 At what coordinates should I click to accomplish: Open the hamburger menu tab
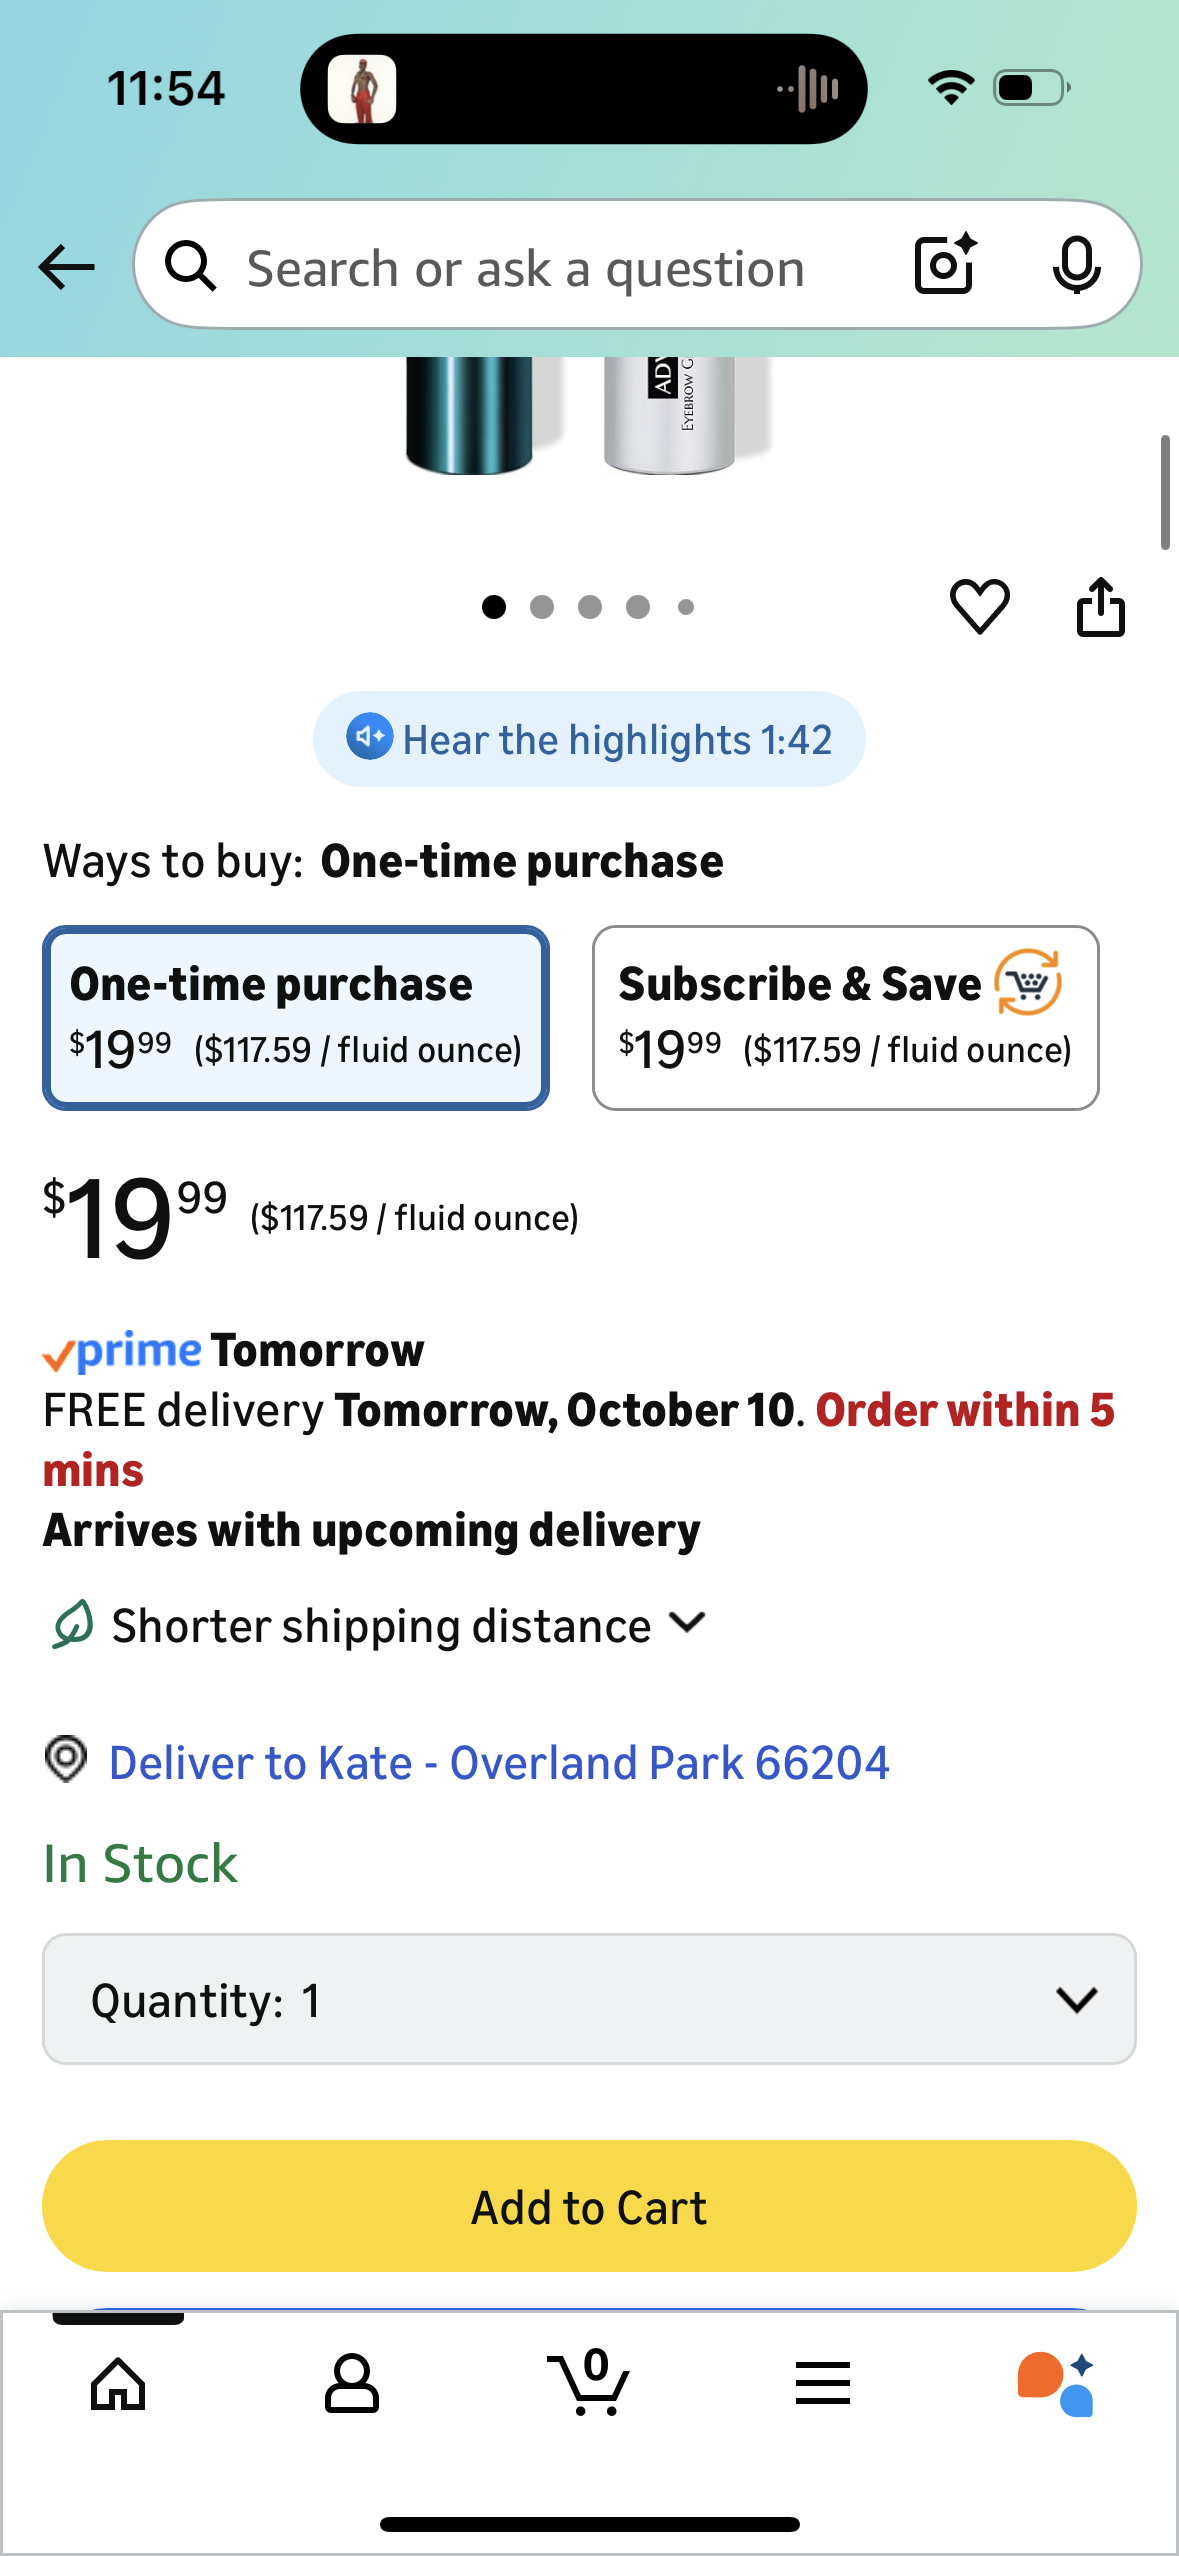point(823,2384)
